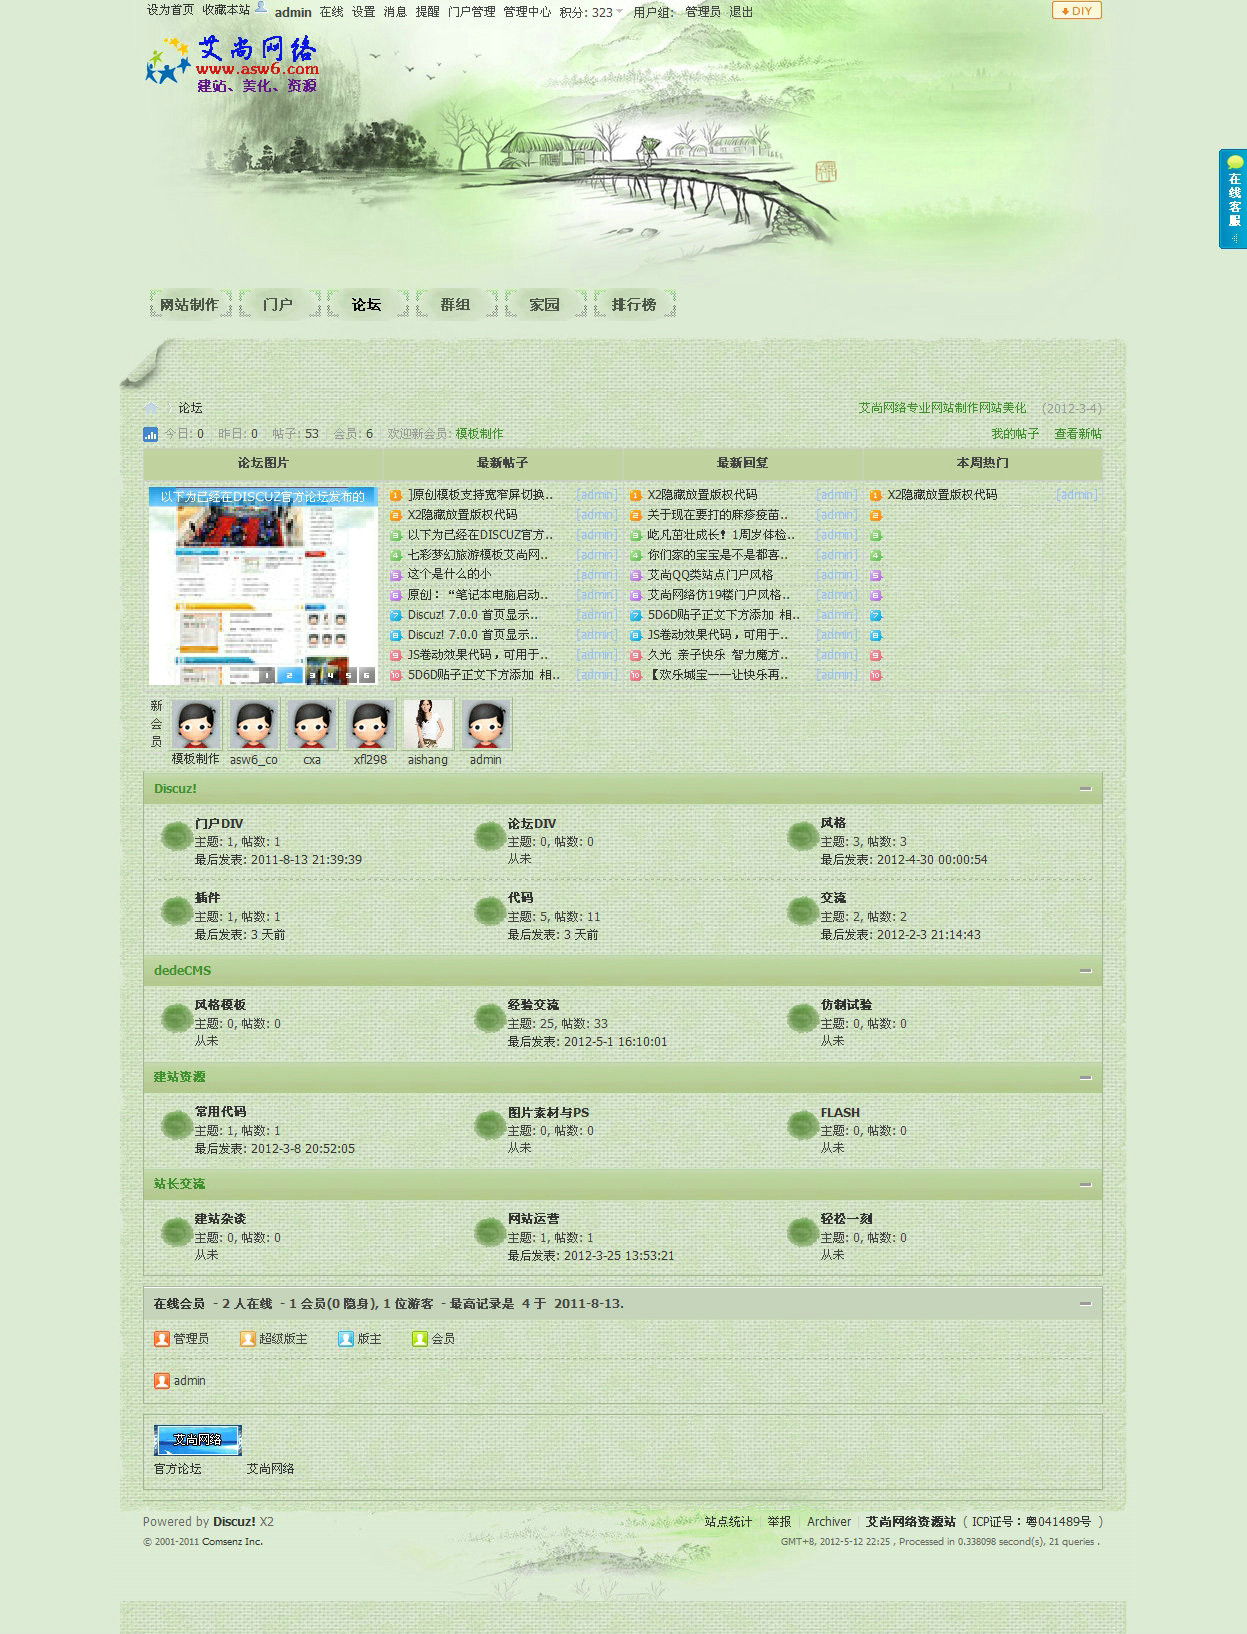Open 我的帖子 link
This screenshot has height=1634, width=1247.
(1015, 434)
